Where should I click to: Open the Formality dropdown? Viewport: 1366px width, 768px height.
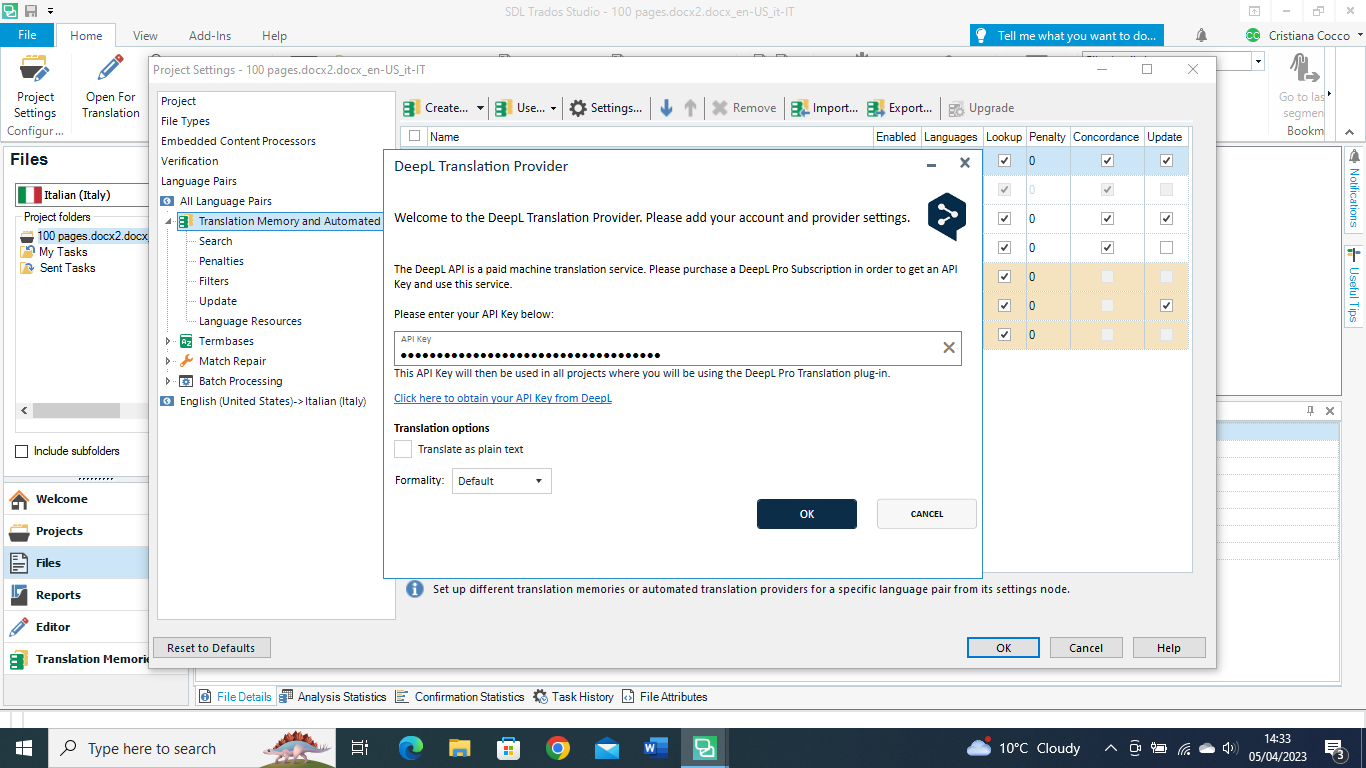click(x=501, y=481)
